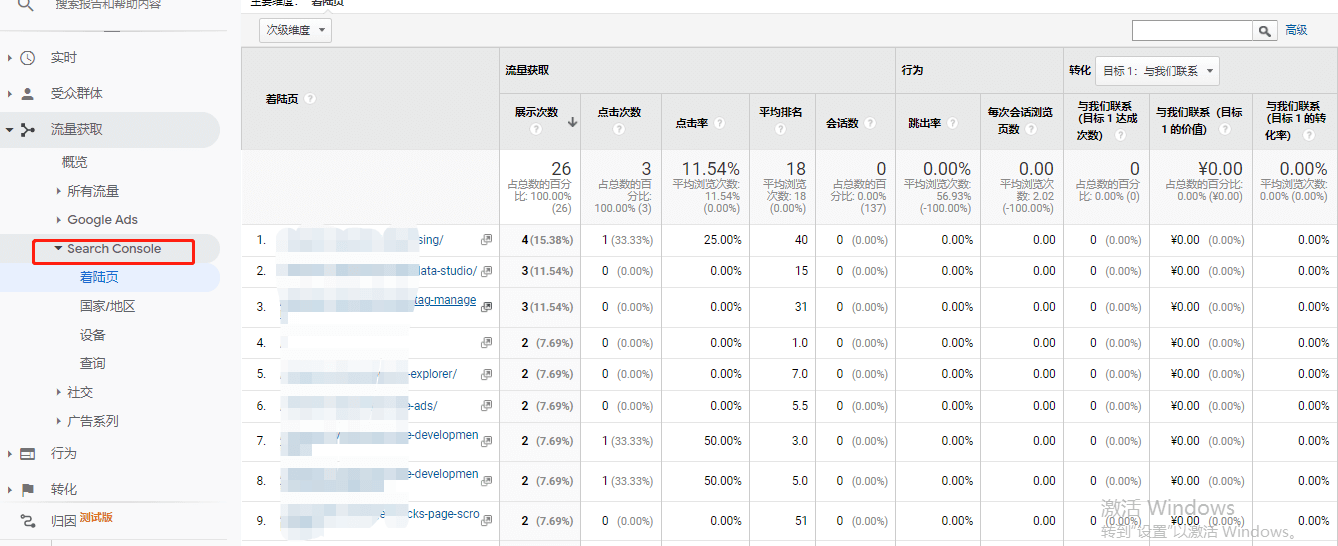Click the 转化 flag icon
This screenshot has height=546, width=1338.
pyautogui.click(x=28, y=490)
